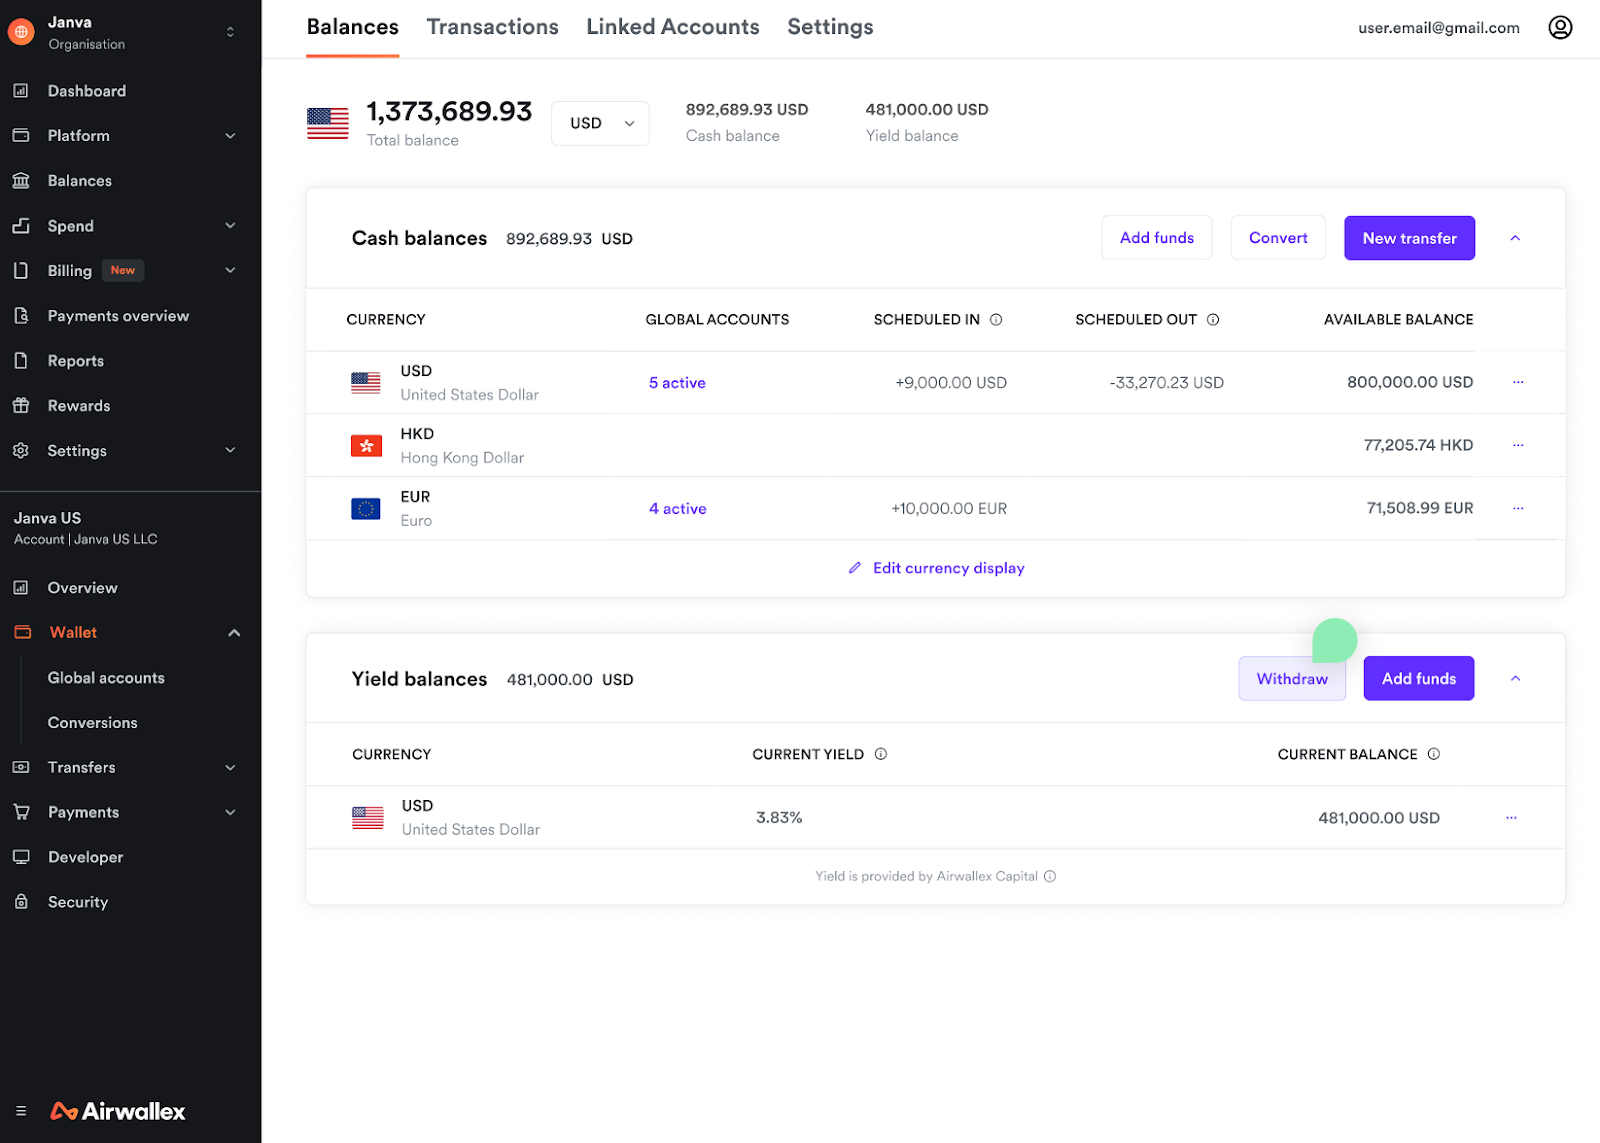This screenshot has height=1143, width=1600.
Task: Click the 71,508.99 EUR available balance
Action: (1420, 508)
